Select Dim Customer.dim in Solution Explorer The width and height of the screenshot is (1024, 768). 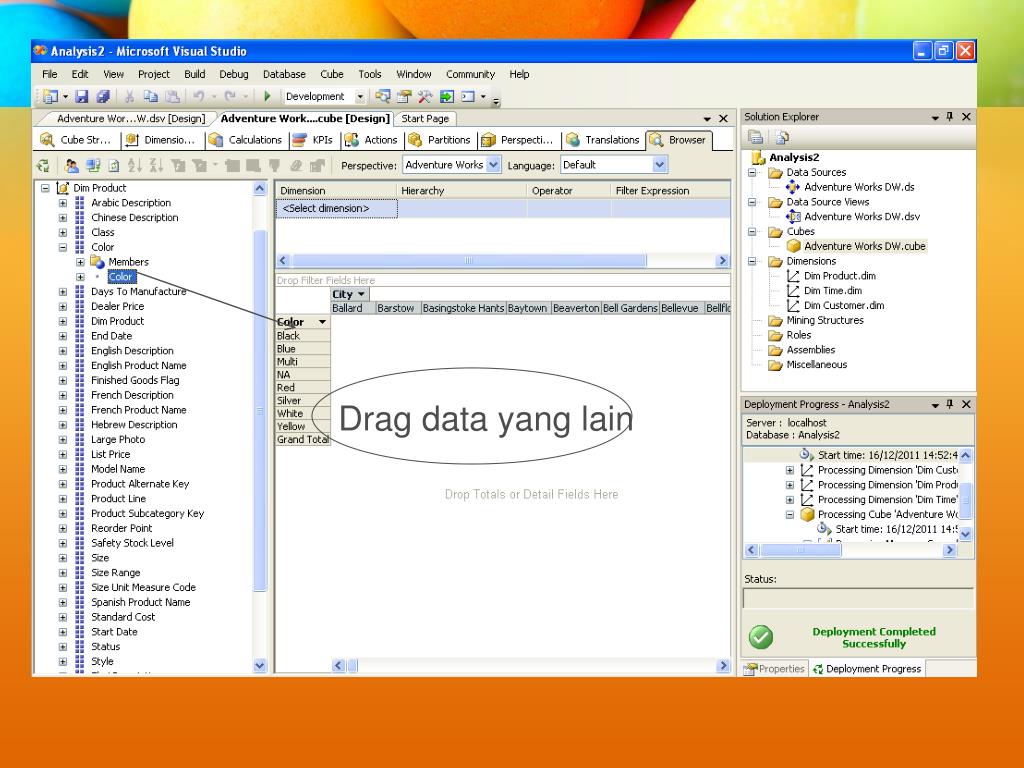point(843,306)
